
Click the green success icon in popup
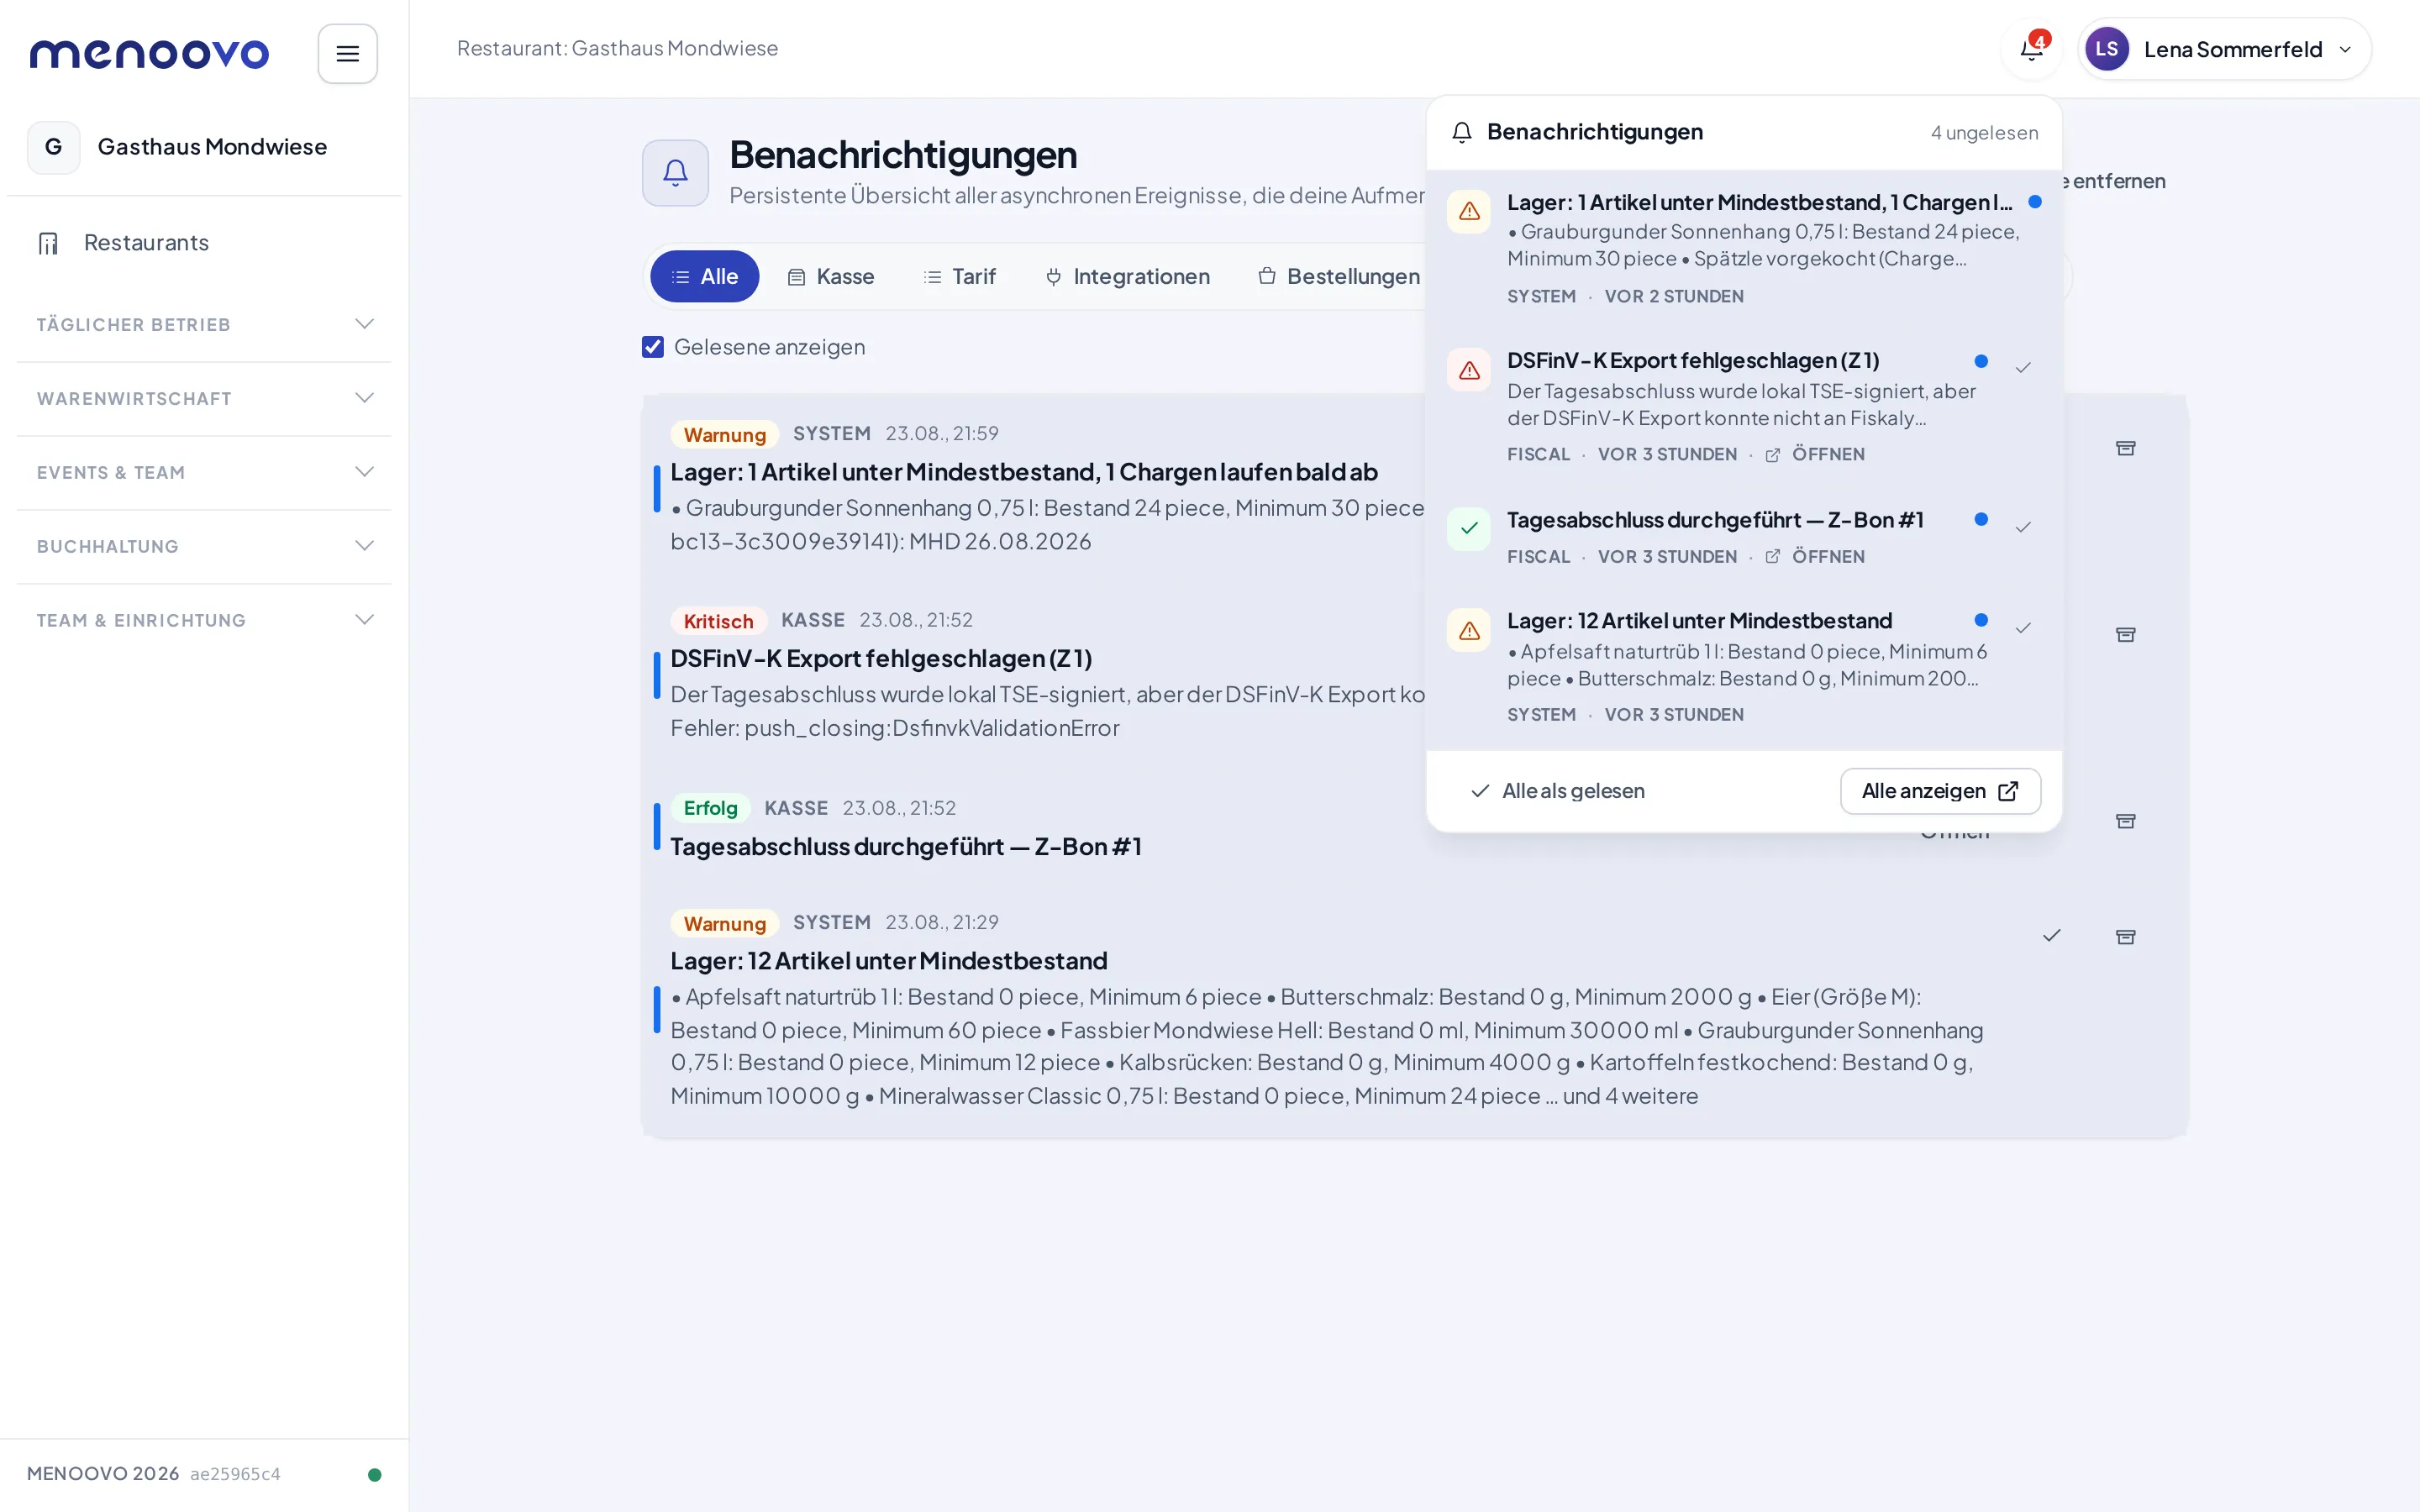coord(1469,529)
